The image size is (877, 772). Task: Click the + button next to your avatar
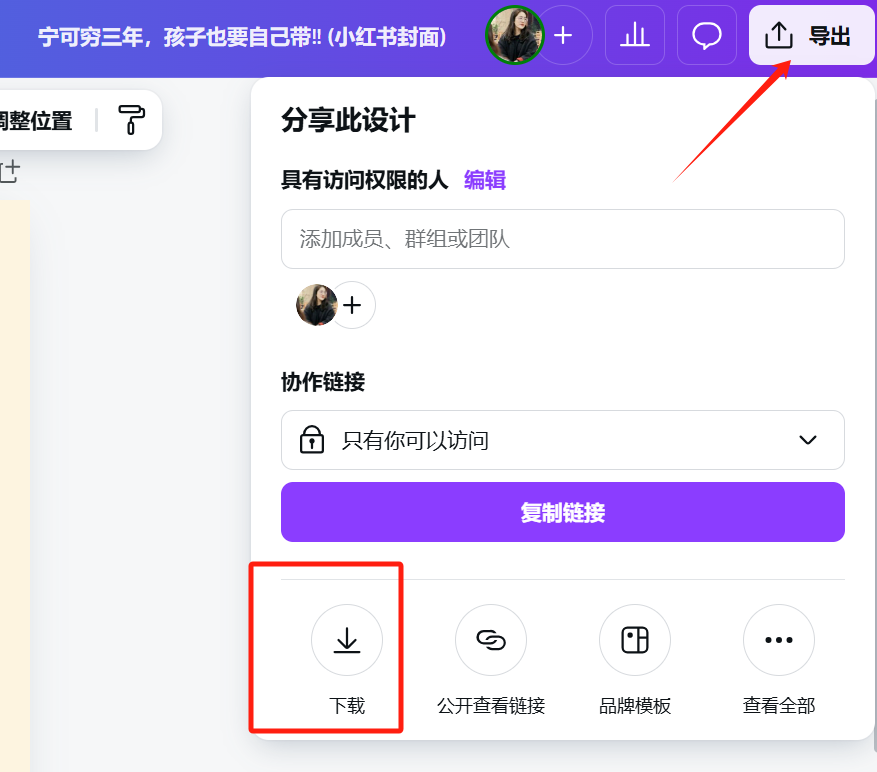pos(563,35)
